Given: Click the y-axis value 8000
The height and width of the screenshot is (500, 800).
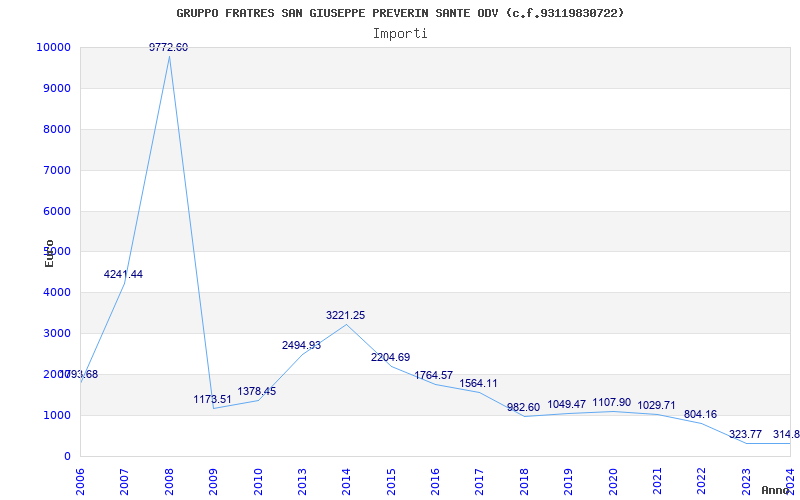Looking at the screenshot, I should (56, 130).
